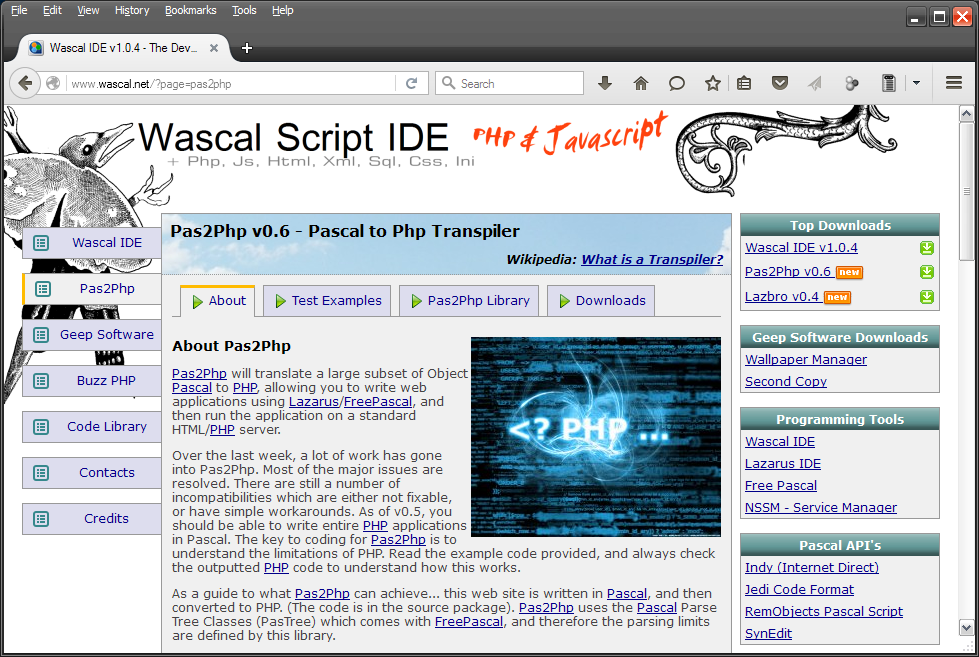Click the chat bubble toolbar icon

click(677, 83)
